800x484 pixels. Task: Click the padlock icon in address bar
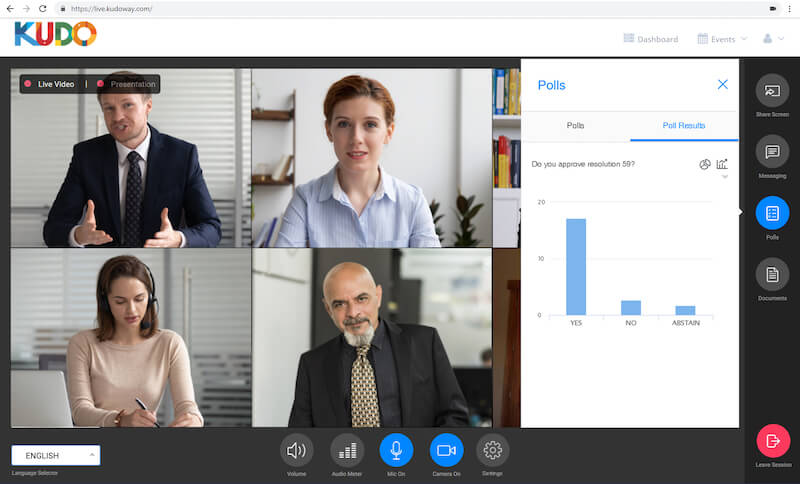(x=62, y=9)
